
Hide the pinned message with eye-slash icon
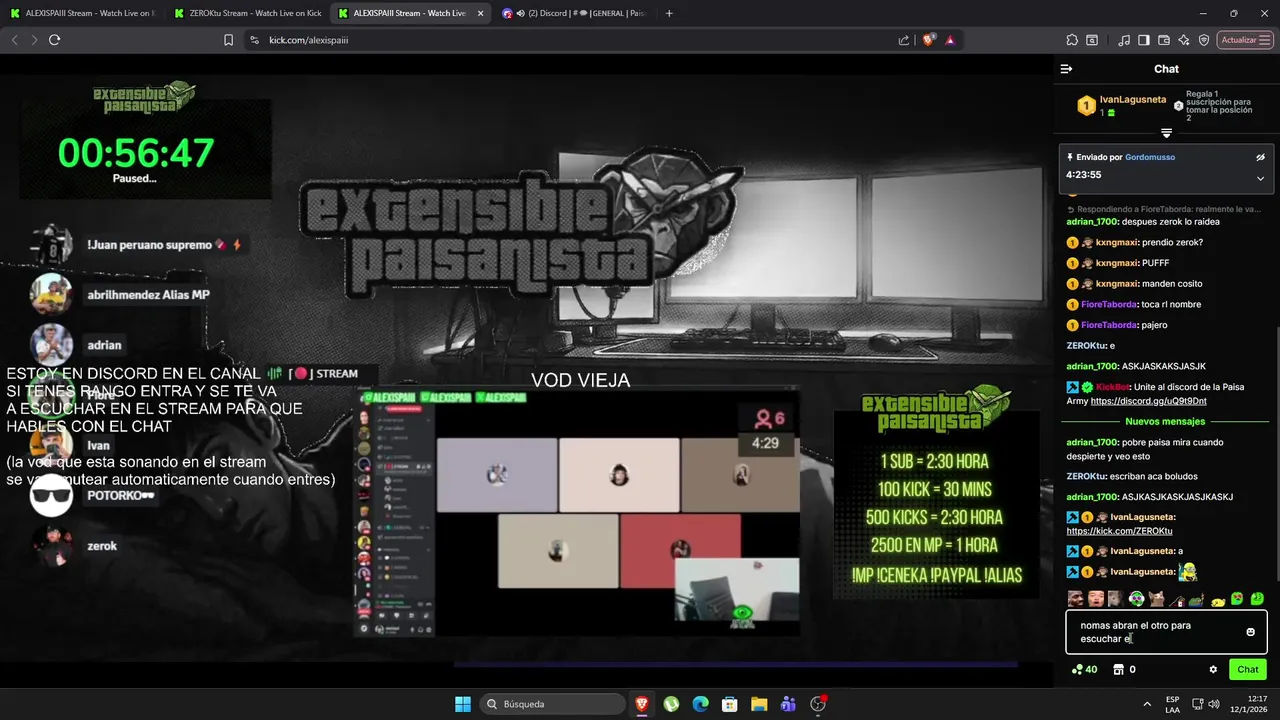(1260, 157)
